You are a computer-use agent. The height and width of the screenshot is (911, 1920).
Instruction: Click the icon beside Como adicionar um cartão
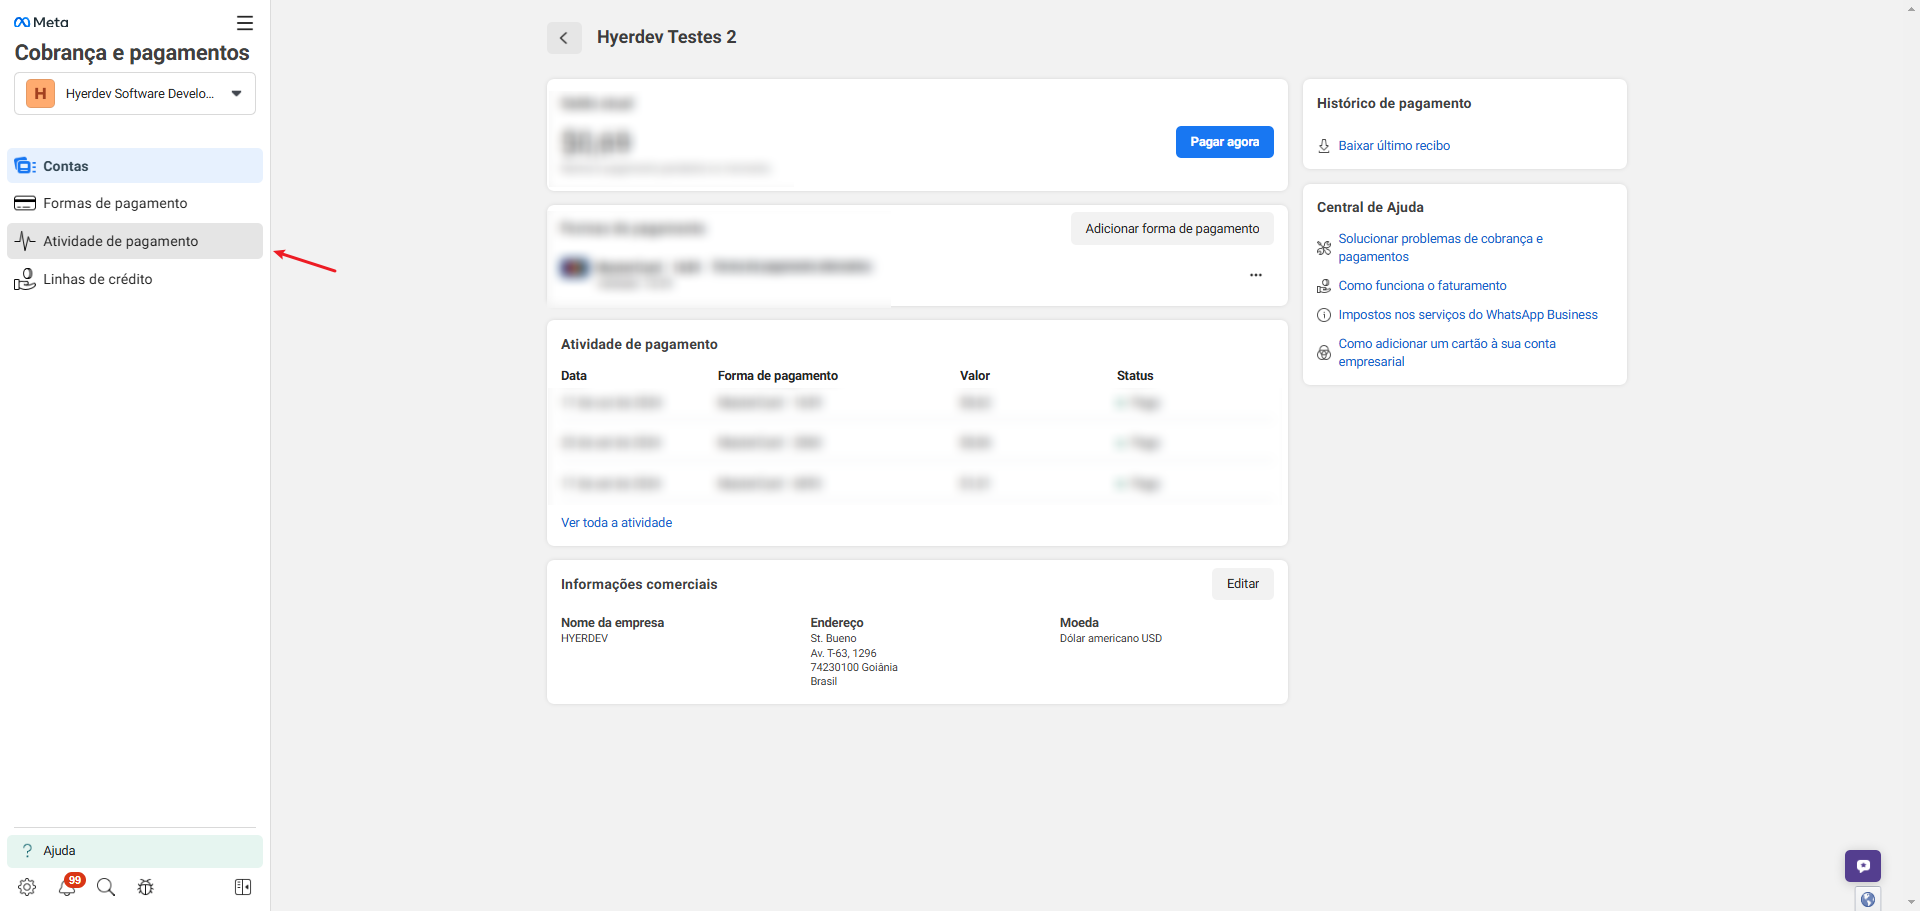pos(1324,353)
